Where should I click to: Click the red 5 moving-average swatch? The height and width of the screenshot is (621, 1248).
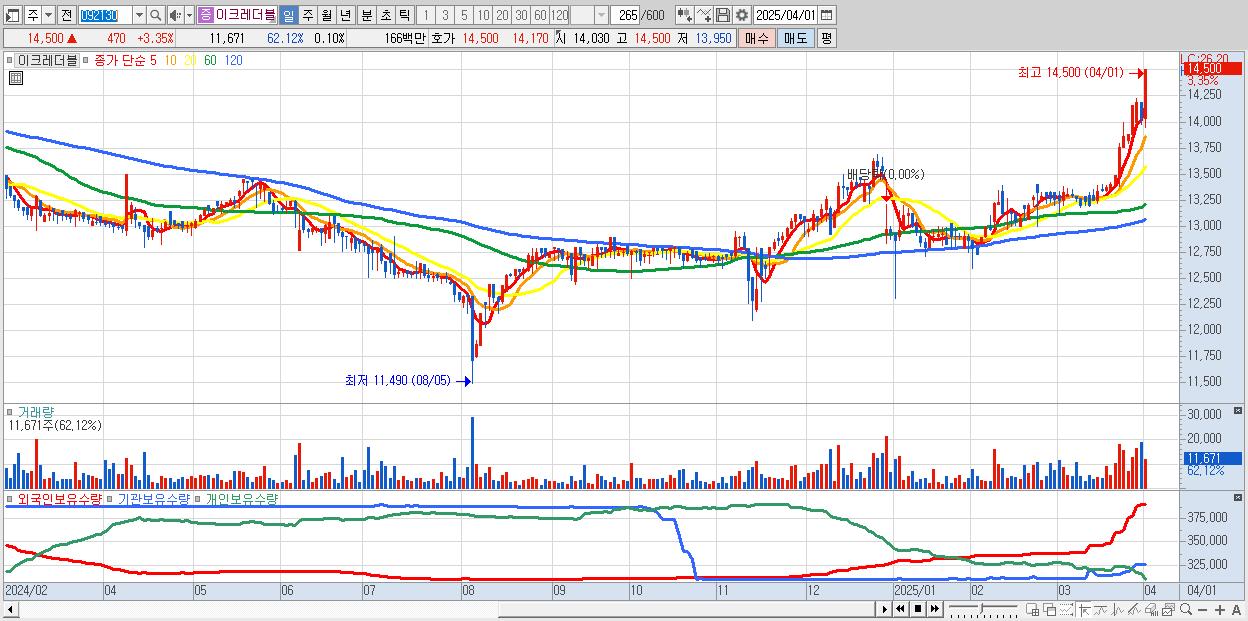pos(153,60)
